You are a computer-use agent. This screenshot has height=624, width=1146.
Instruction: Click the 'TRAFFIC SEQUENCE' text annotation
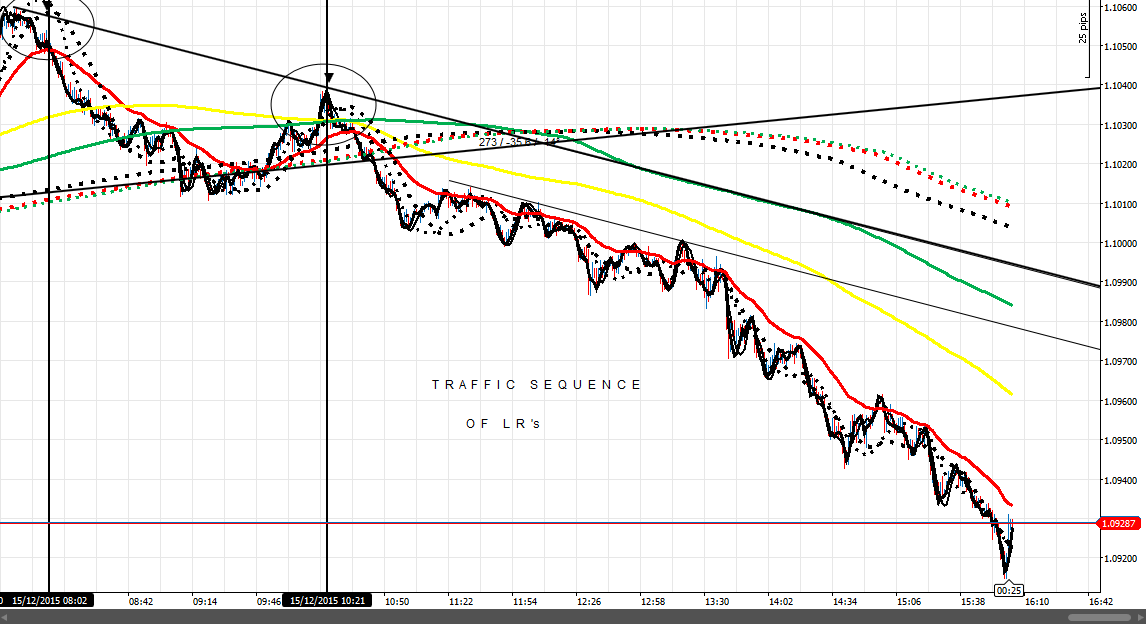(x=536, y=385)
